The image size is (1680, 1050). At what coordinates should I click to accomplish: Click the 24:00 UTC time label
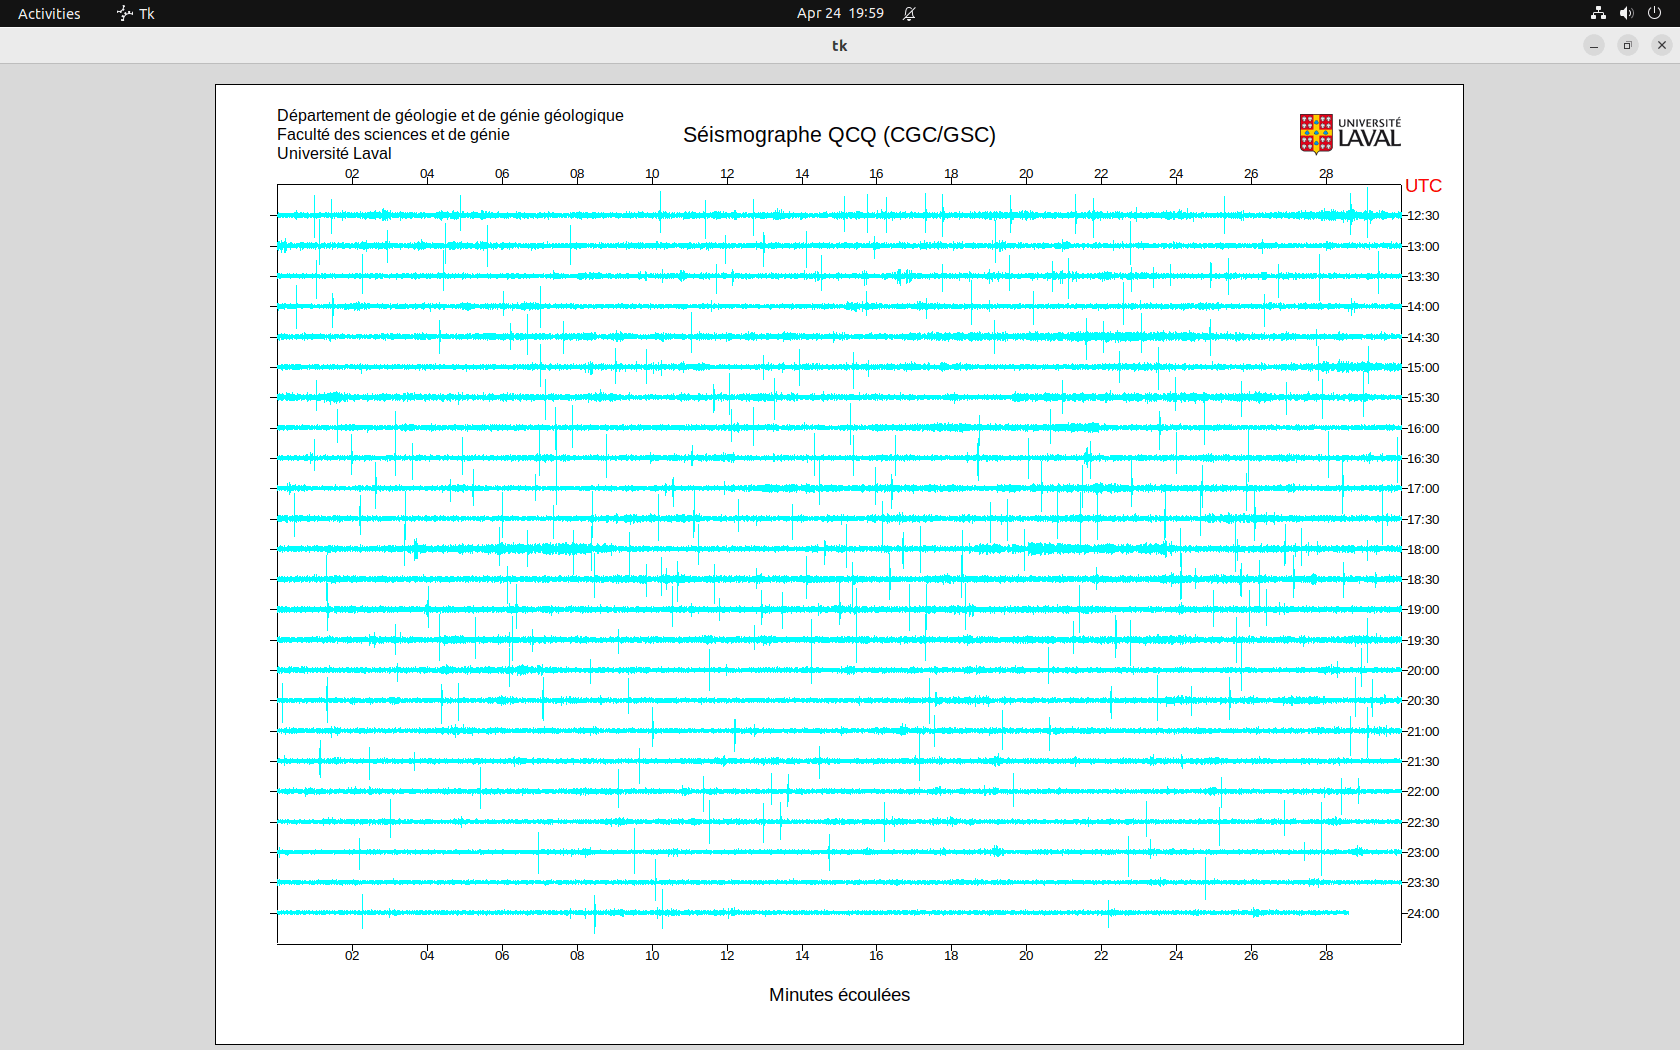1423,914
